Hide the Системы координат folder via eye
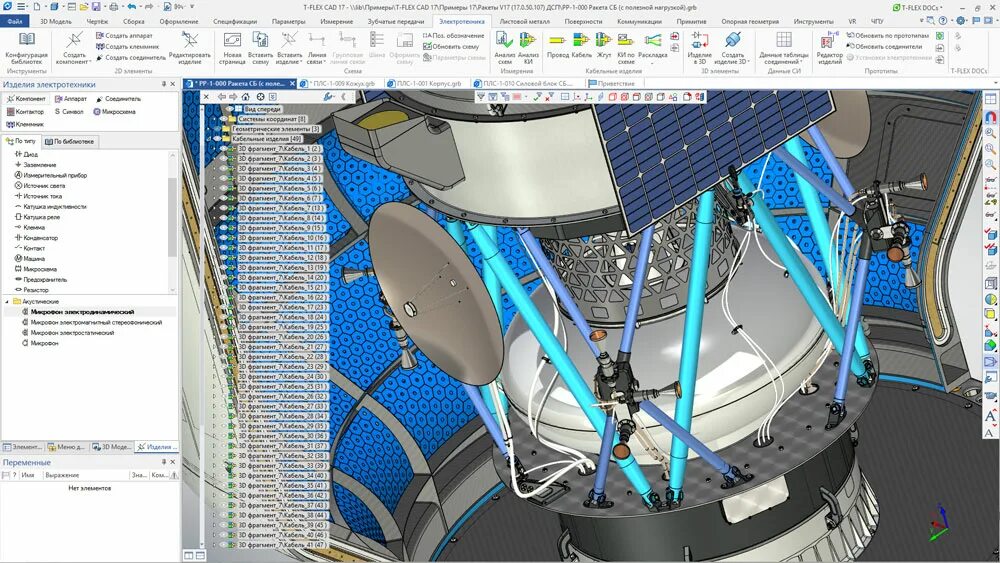The height and width of the screenshot is (563, 1000). tap(223, 119)
